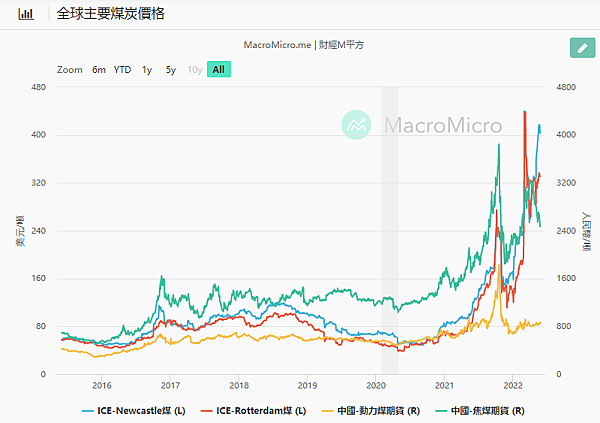Click the MacroMicro watermark logo circle
The width and height of the screenshot is (600, 423).
(x=357, y=126)
